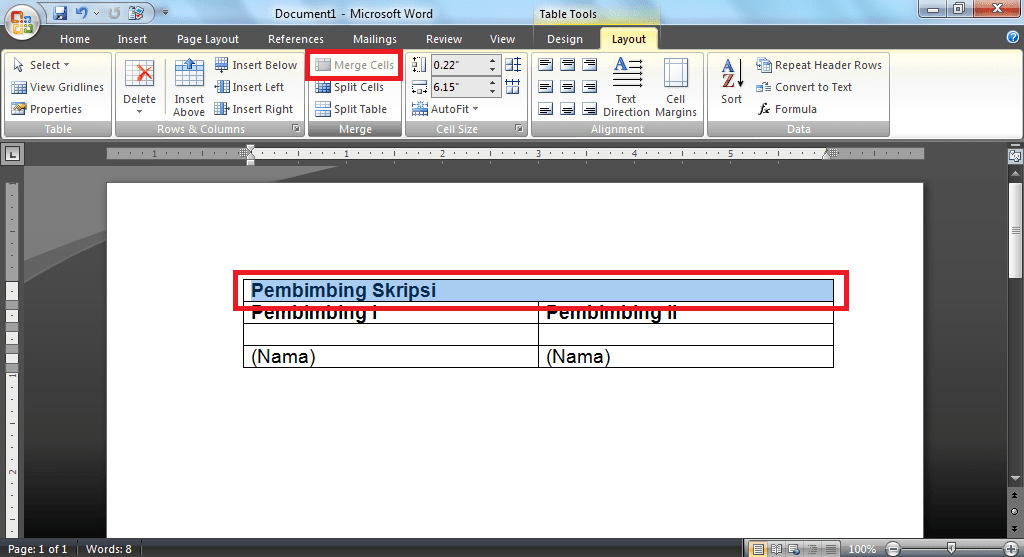Toggle View Gridlines

click(57, 87)
